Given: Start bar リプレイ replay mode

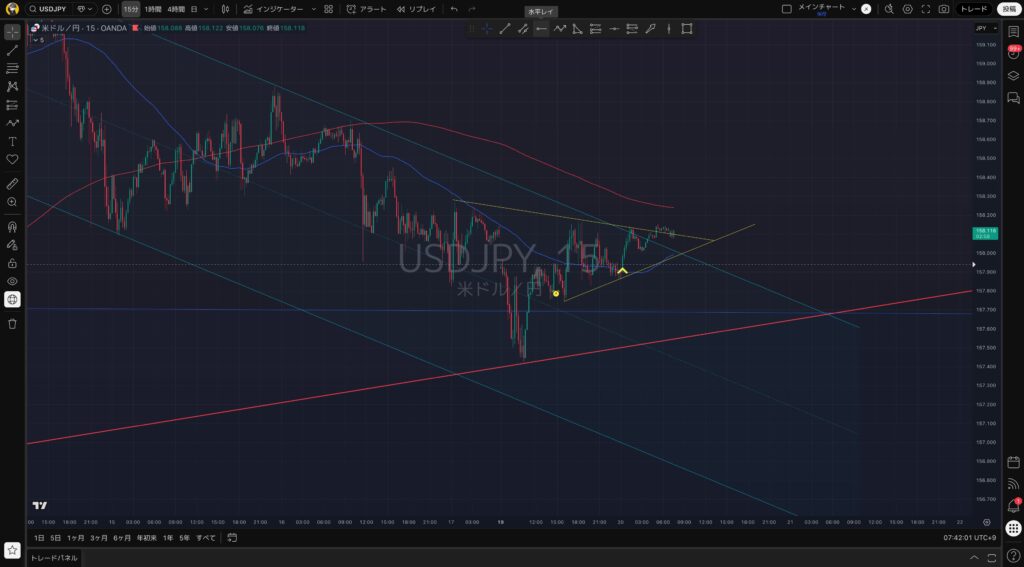Looking at the screenshot, I should point(416,9).
